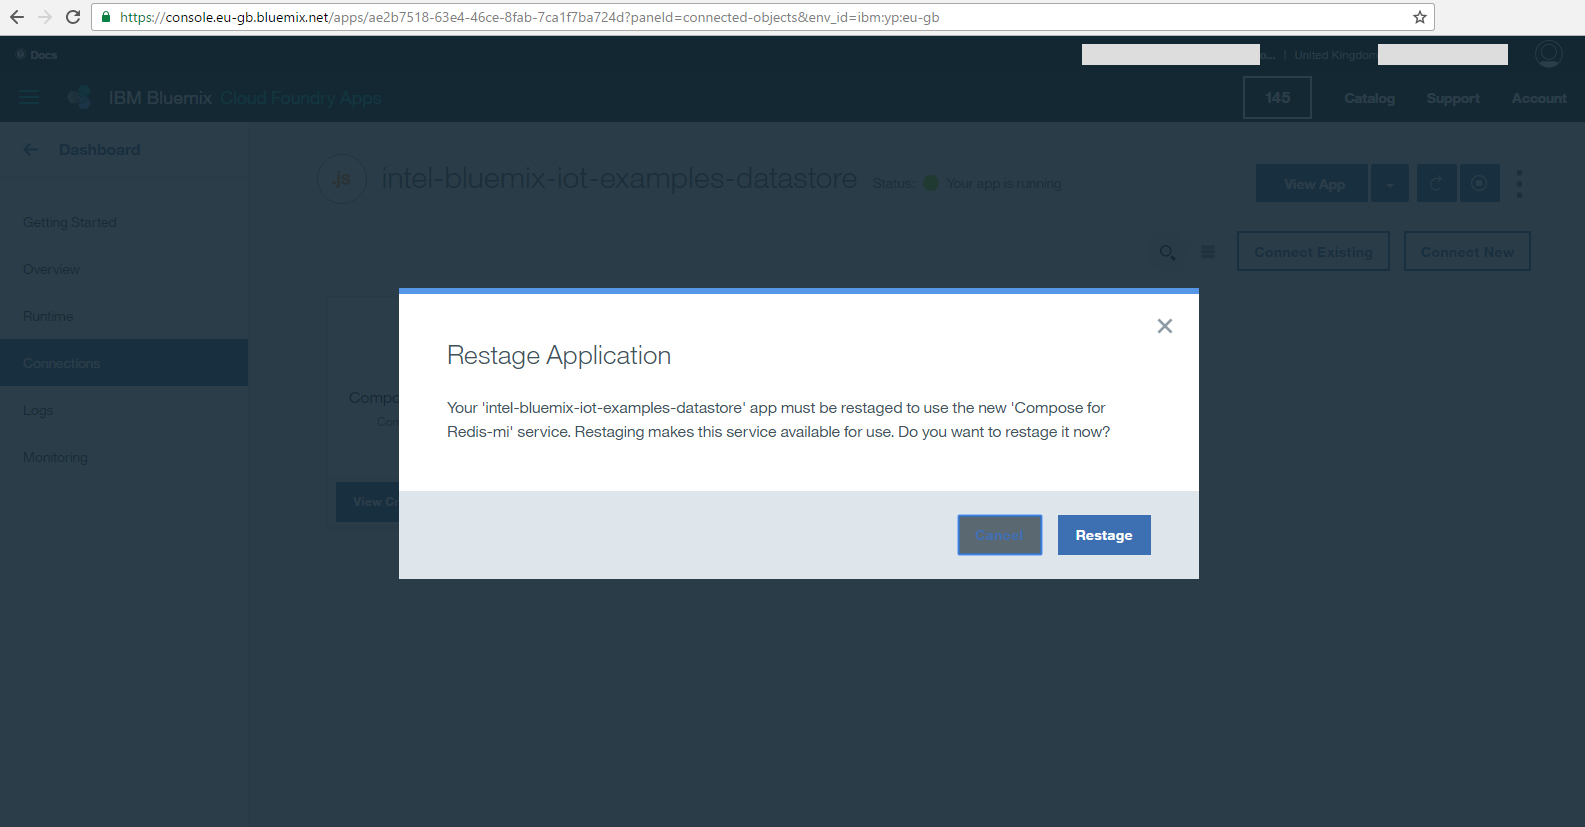Stop the app with the stop icon
The width and height of the screenshot is (1585, 827).
click(x=1479, y=183)
